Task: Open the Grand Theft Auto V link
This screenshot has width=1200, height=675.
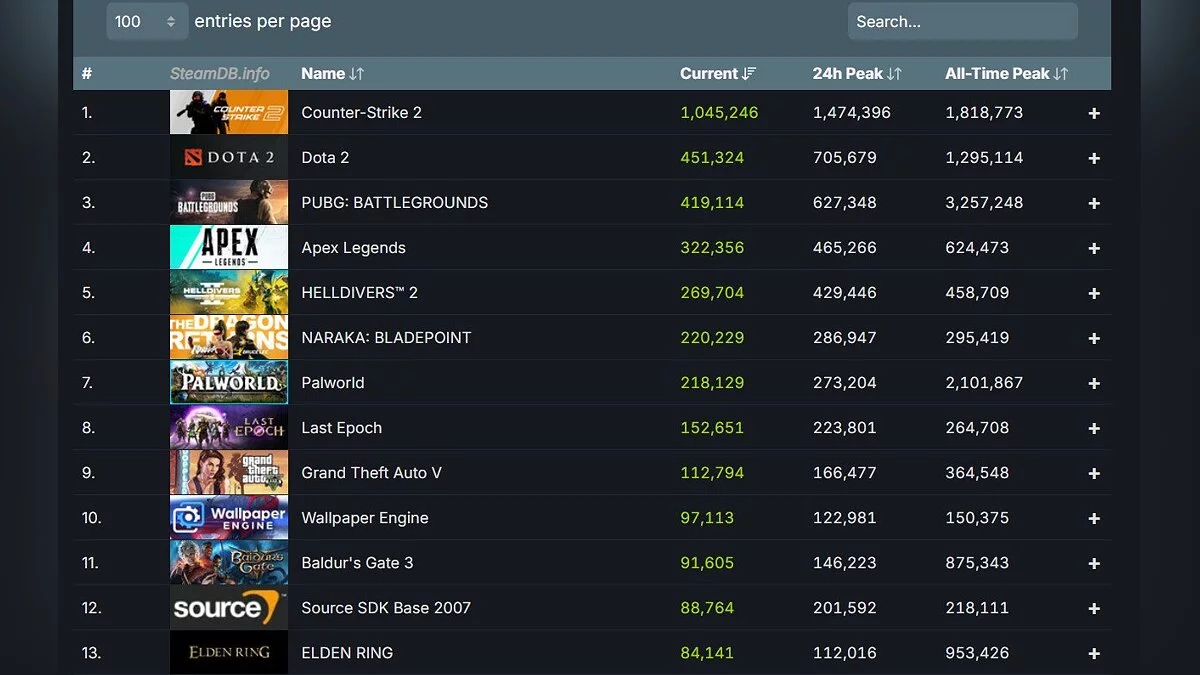Action: [371, 472]
